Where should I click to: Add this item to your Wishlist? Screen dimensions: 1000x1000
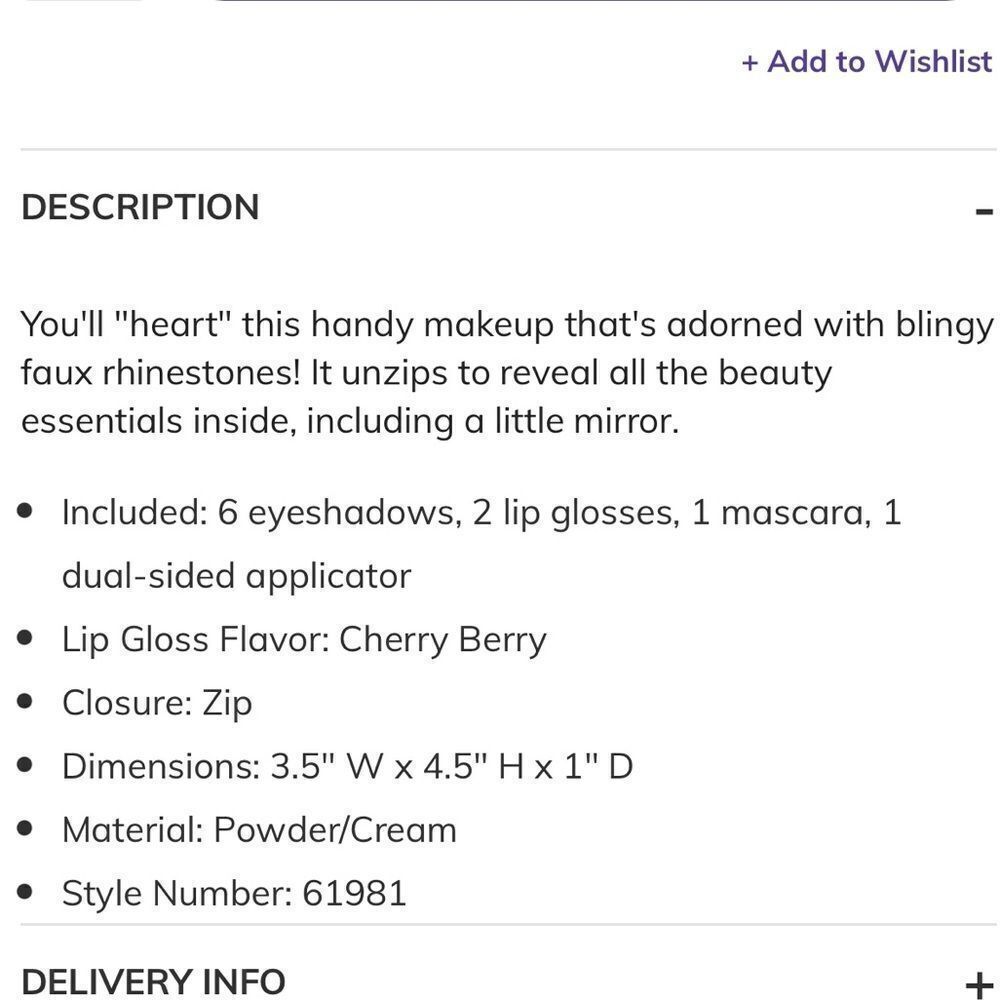coord(866,61)
